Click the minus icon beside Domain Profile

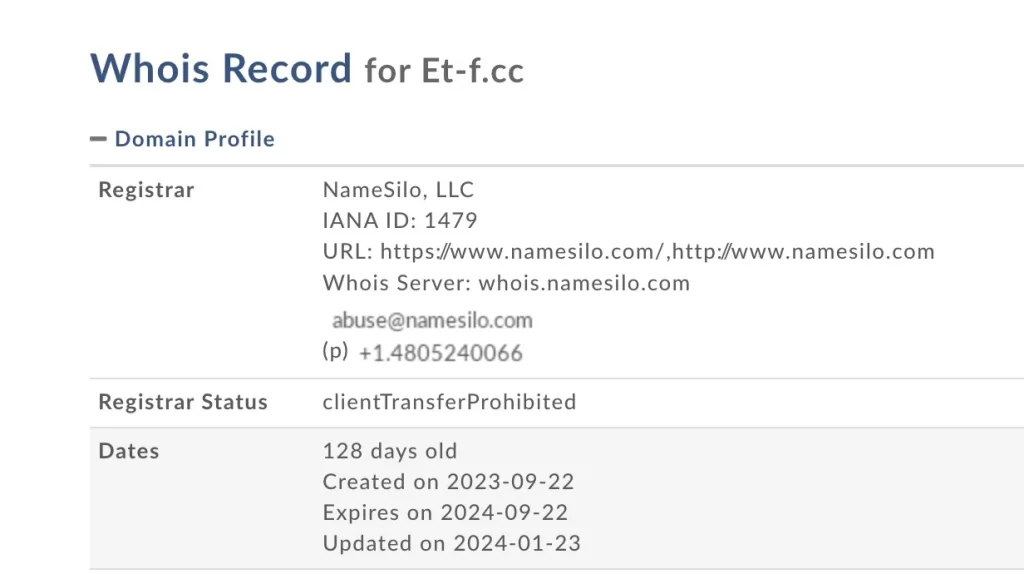tap(98, 139)
